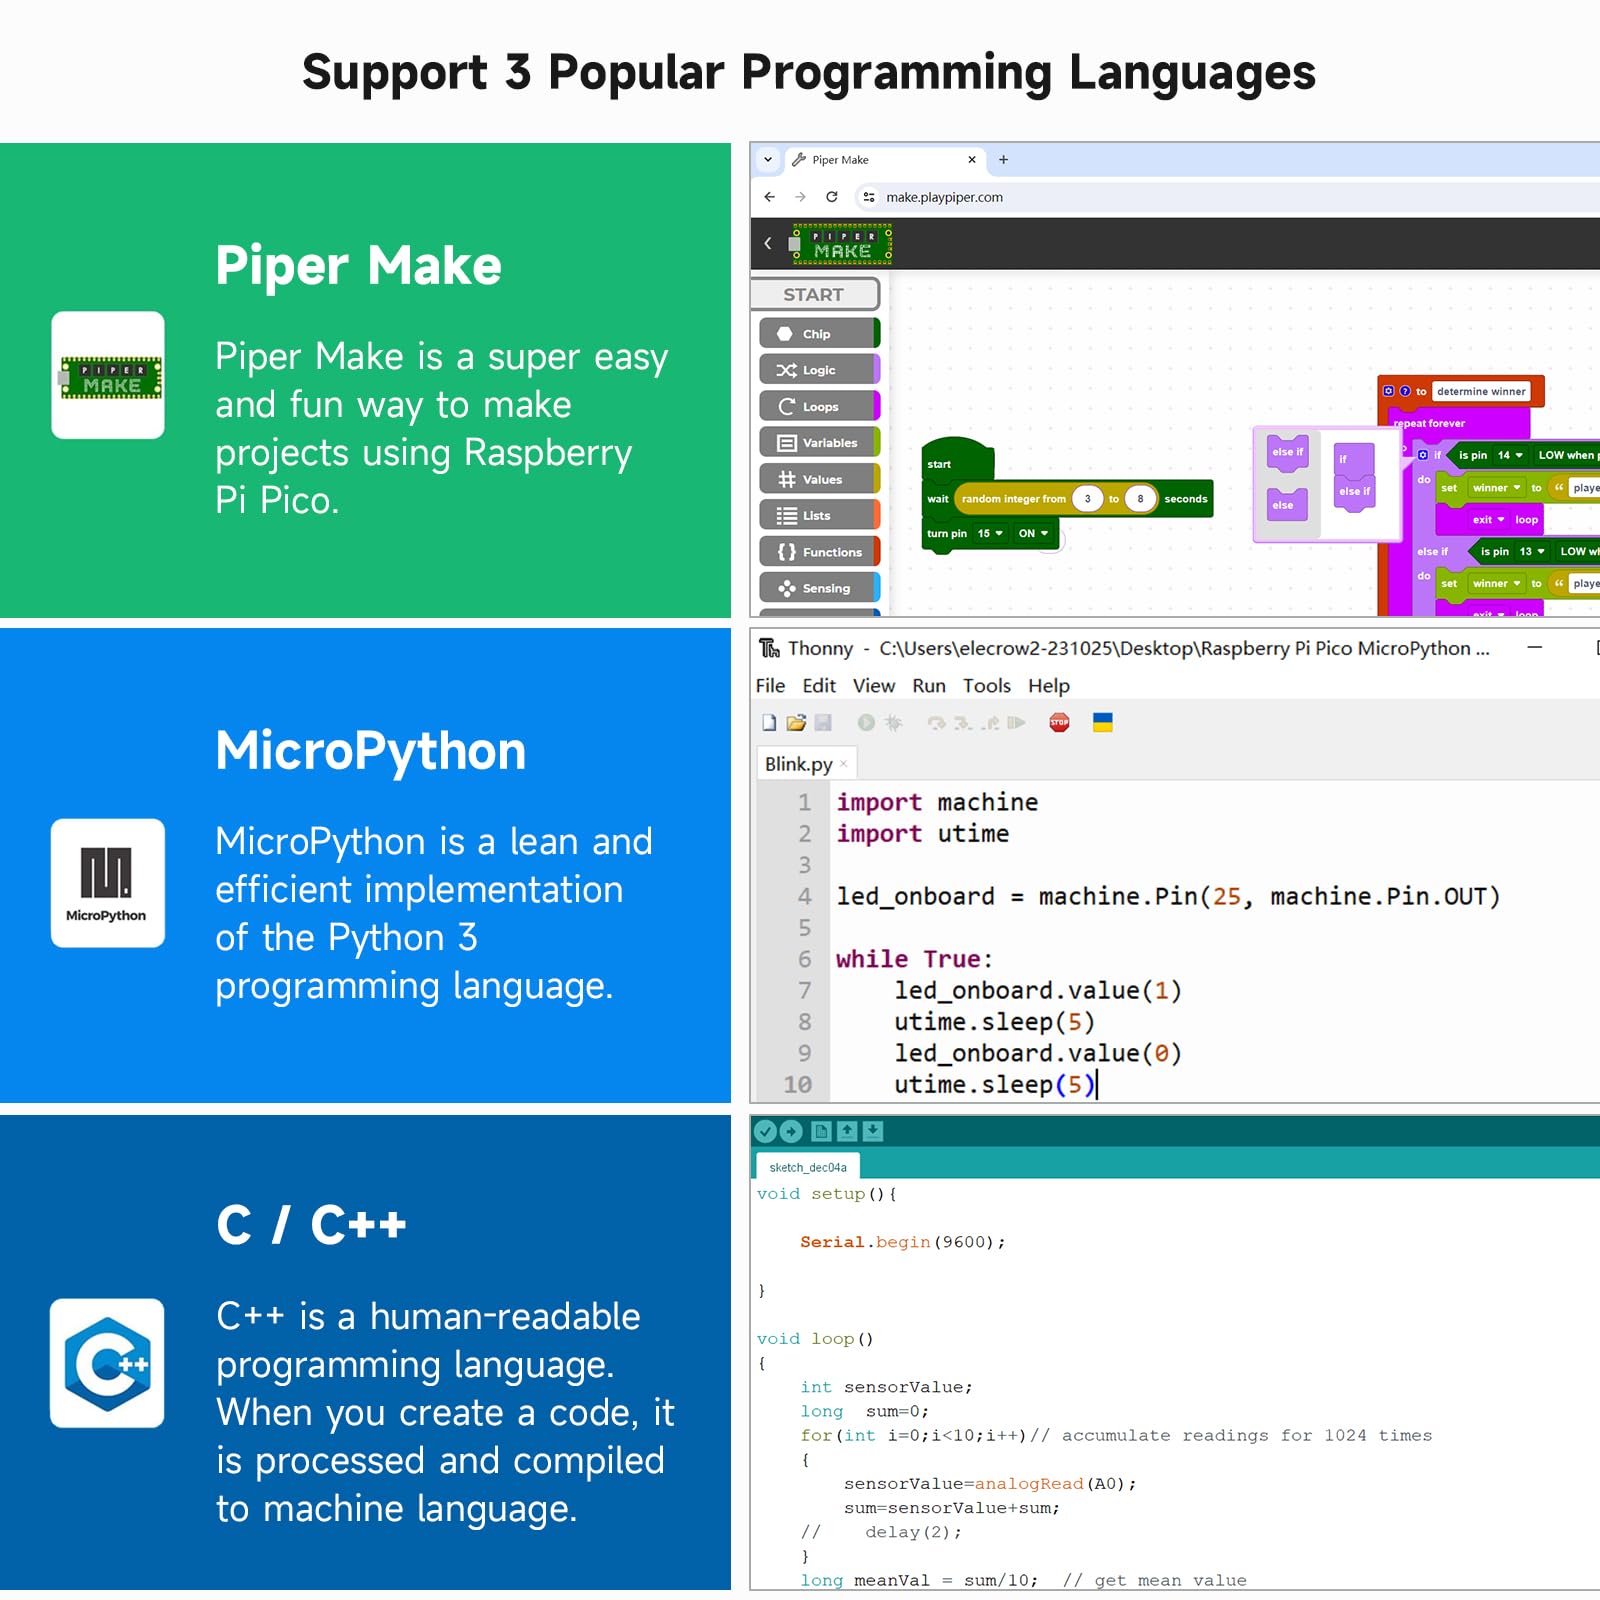Open the Sensing block category

point(819,588)
